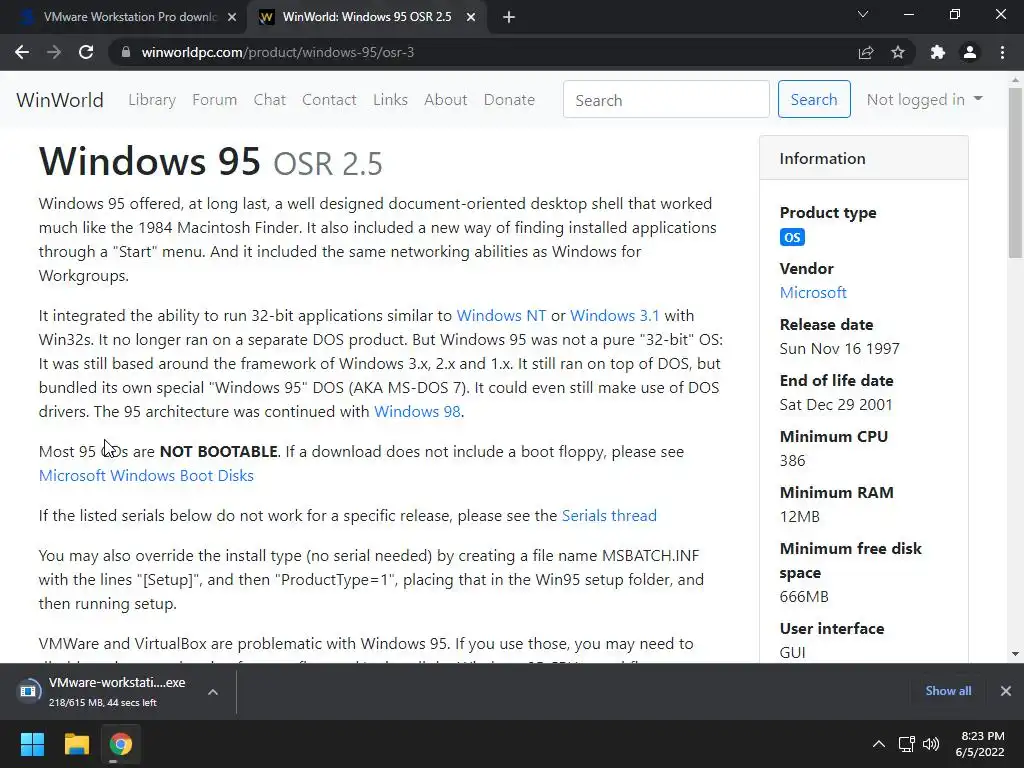Open File Explorer from taskbar
This screenshot has width=1024, height=768.
click(x=76, y=744)
